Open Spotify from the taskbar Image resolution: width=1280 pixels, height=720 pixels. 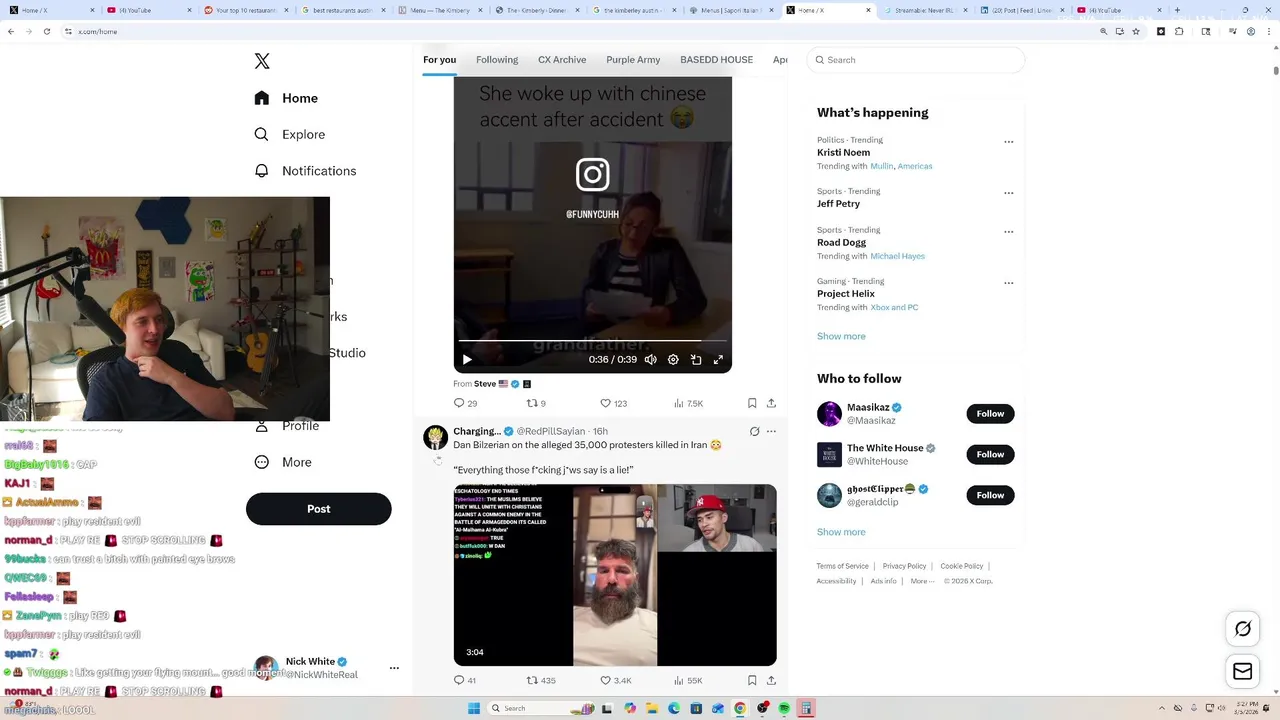coord(784,708)
